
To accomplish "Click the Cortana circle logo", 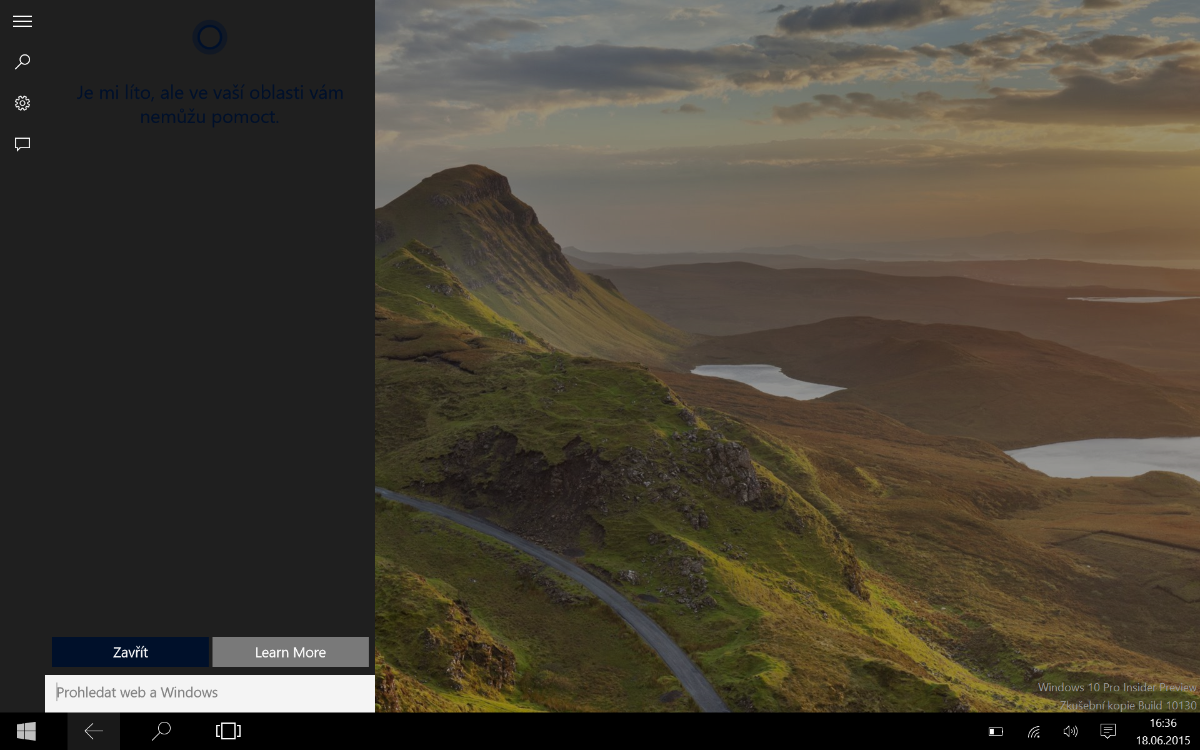I will pyautogui.click(x=210, y=38).
